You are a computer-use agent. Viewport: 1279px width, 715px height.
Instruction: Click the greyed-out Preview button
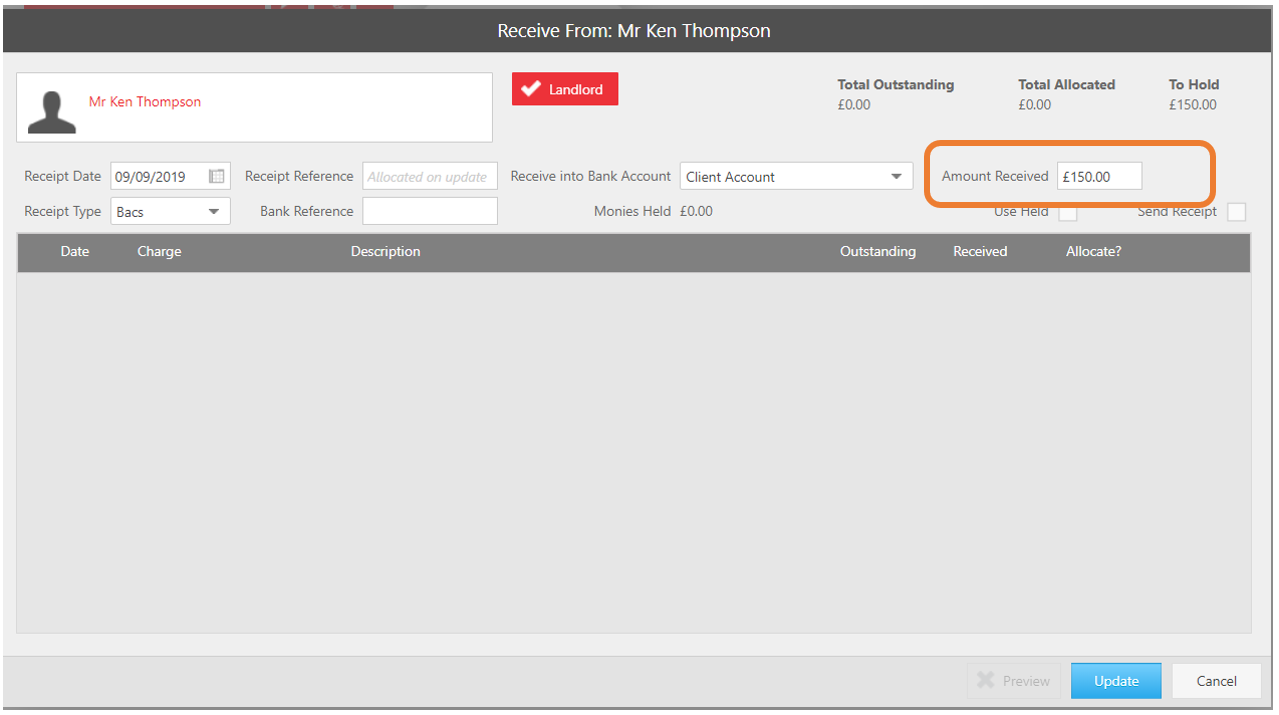point(1014,681)
